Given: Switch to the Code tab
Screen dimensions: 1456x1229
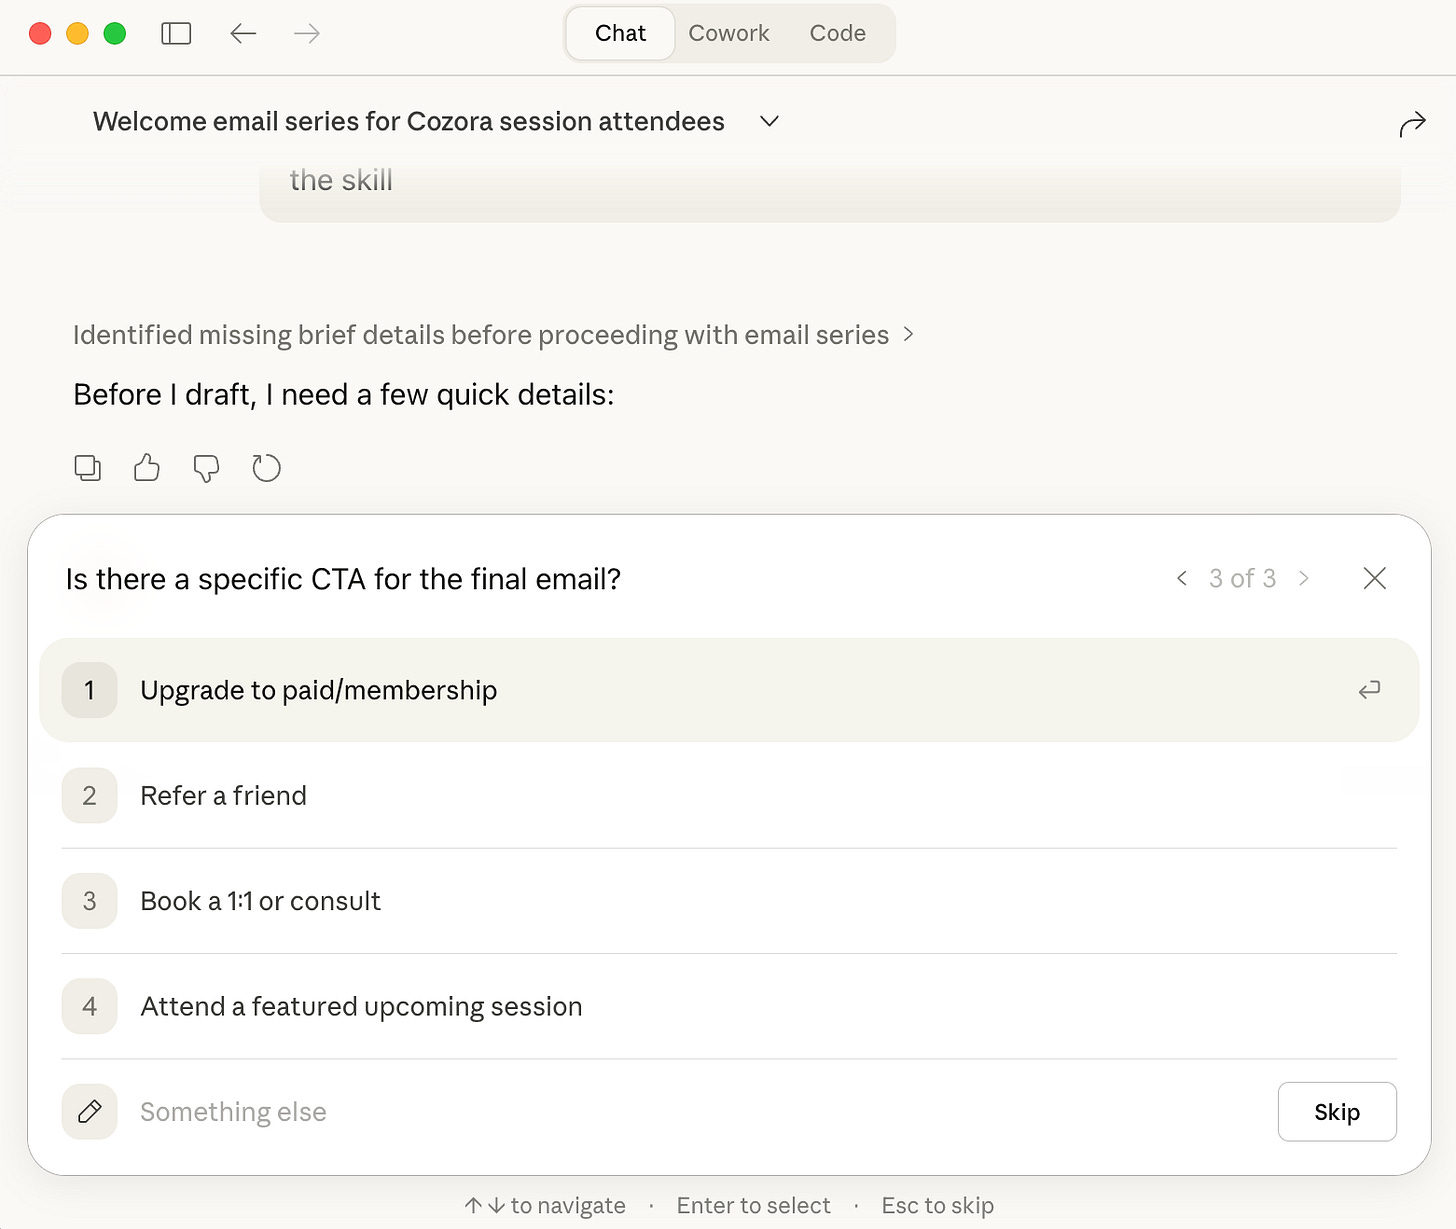Looking at the screenshot, I should click(x=837, y=34).
